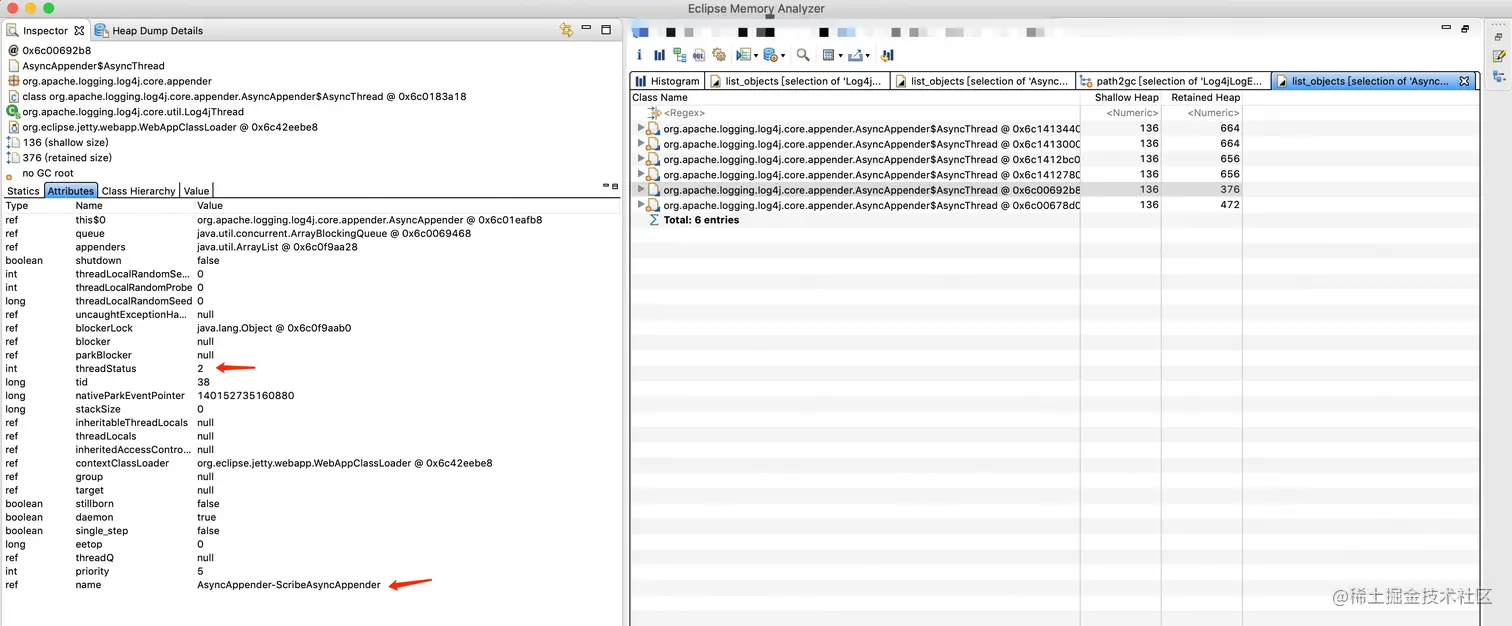Open the heap dump overview info icon
This screenshot has width=1512, height=626.
639,55
